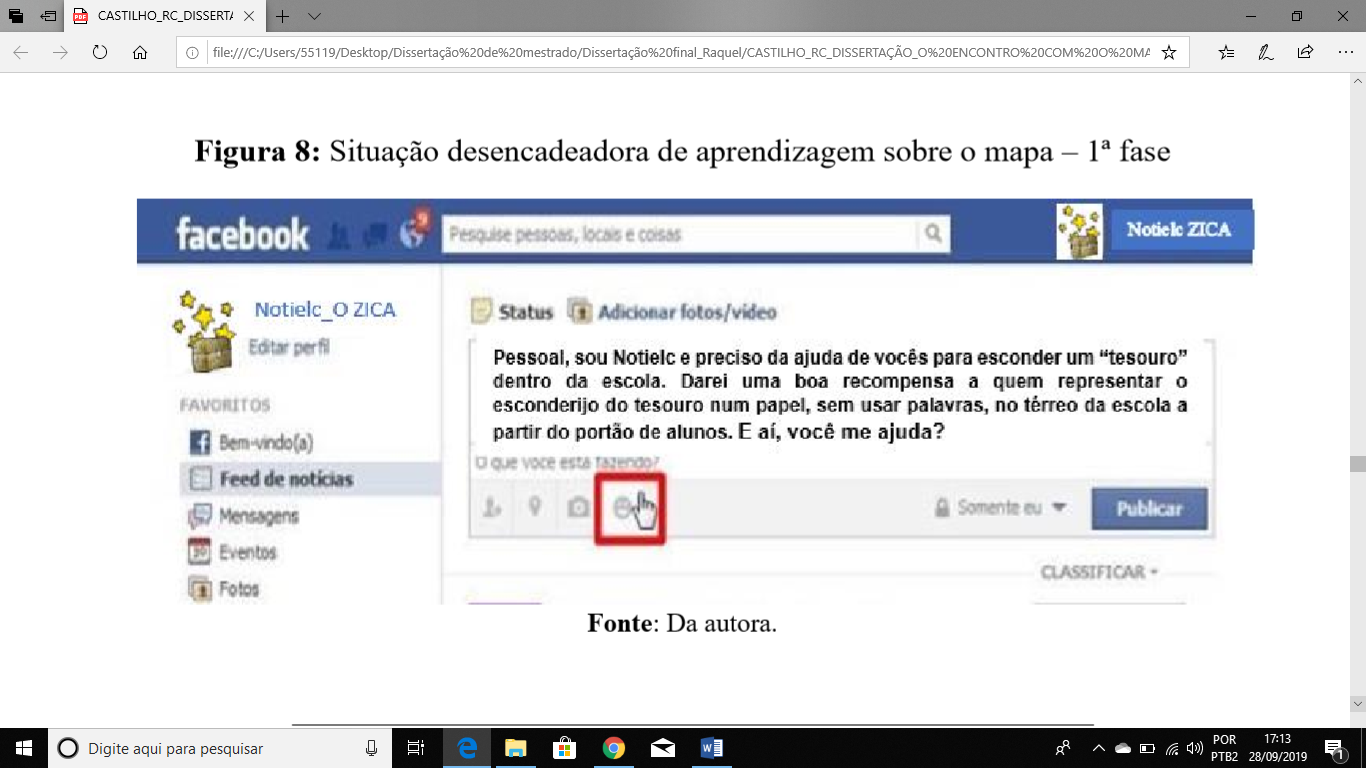
Task: Click the vertical scrollbar thumb
Action: pos(1357,464)
